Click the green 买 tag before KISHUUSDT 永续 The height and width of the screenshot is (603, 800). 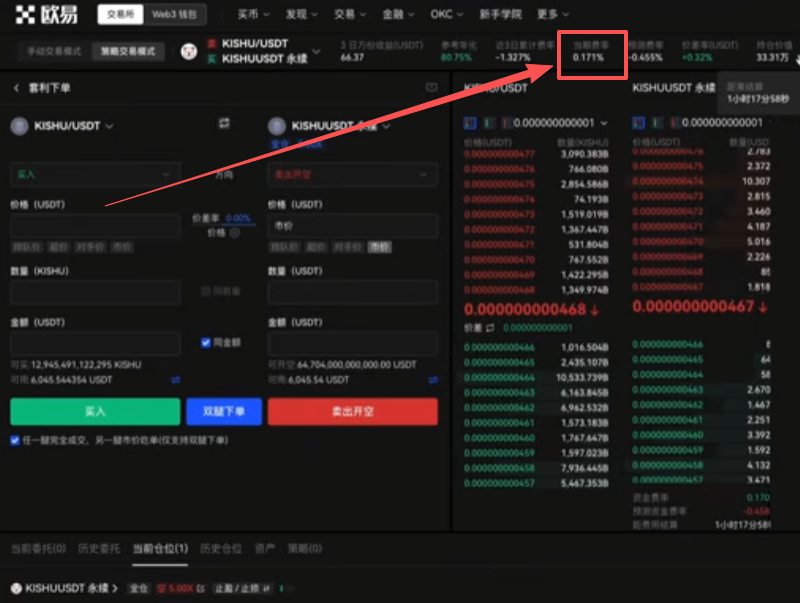212,59
